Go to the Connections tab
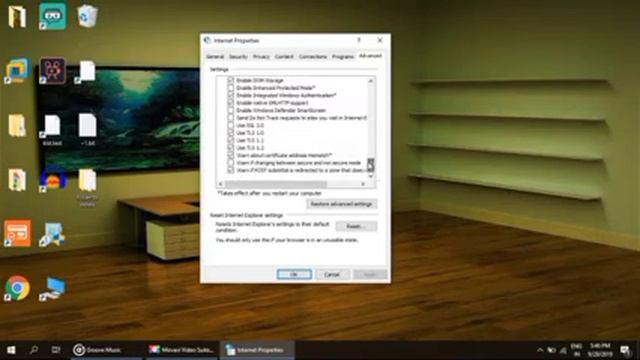 point(313,57)
